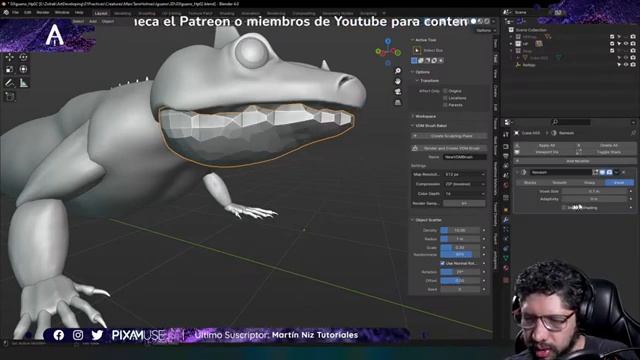Select the Annotate pencil tool
The width and height of the screenshot is (640, 360).
[9, 83]
